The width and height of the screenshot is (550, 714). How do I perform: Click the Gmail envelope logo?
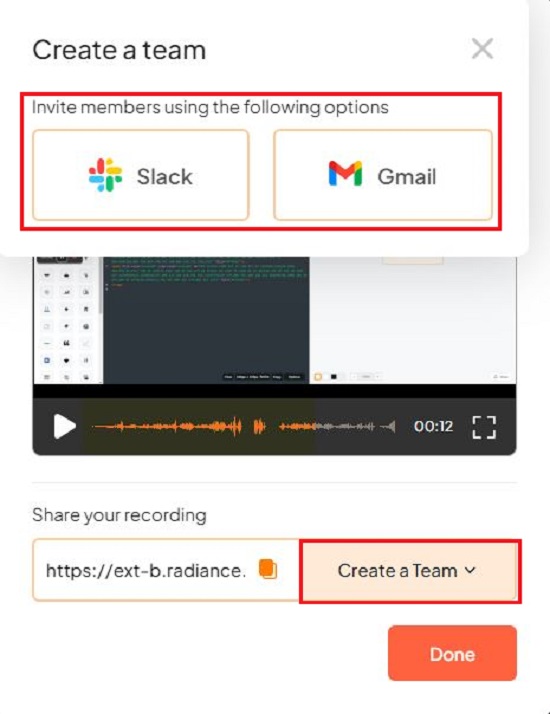point(346,173)
